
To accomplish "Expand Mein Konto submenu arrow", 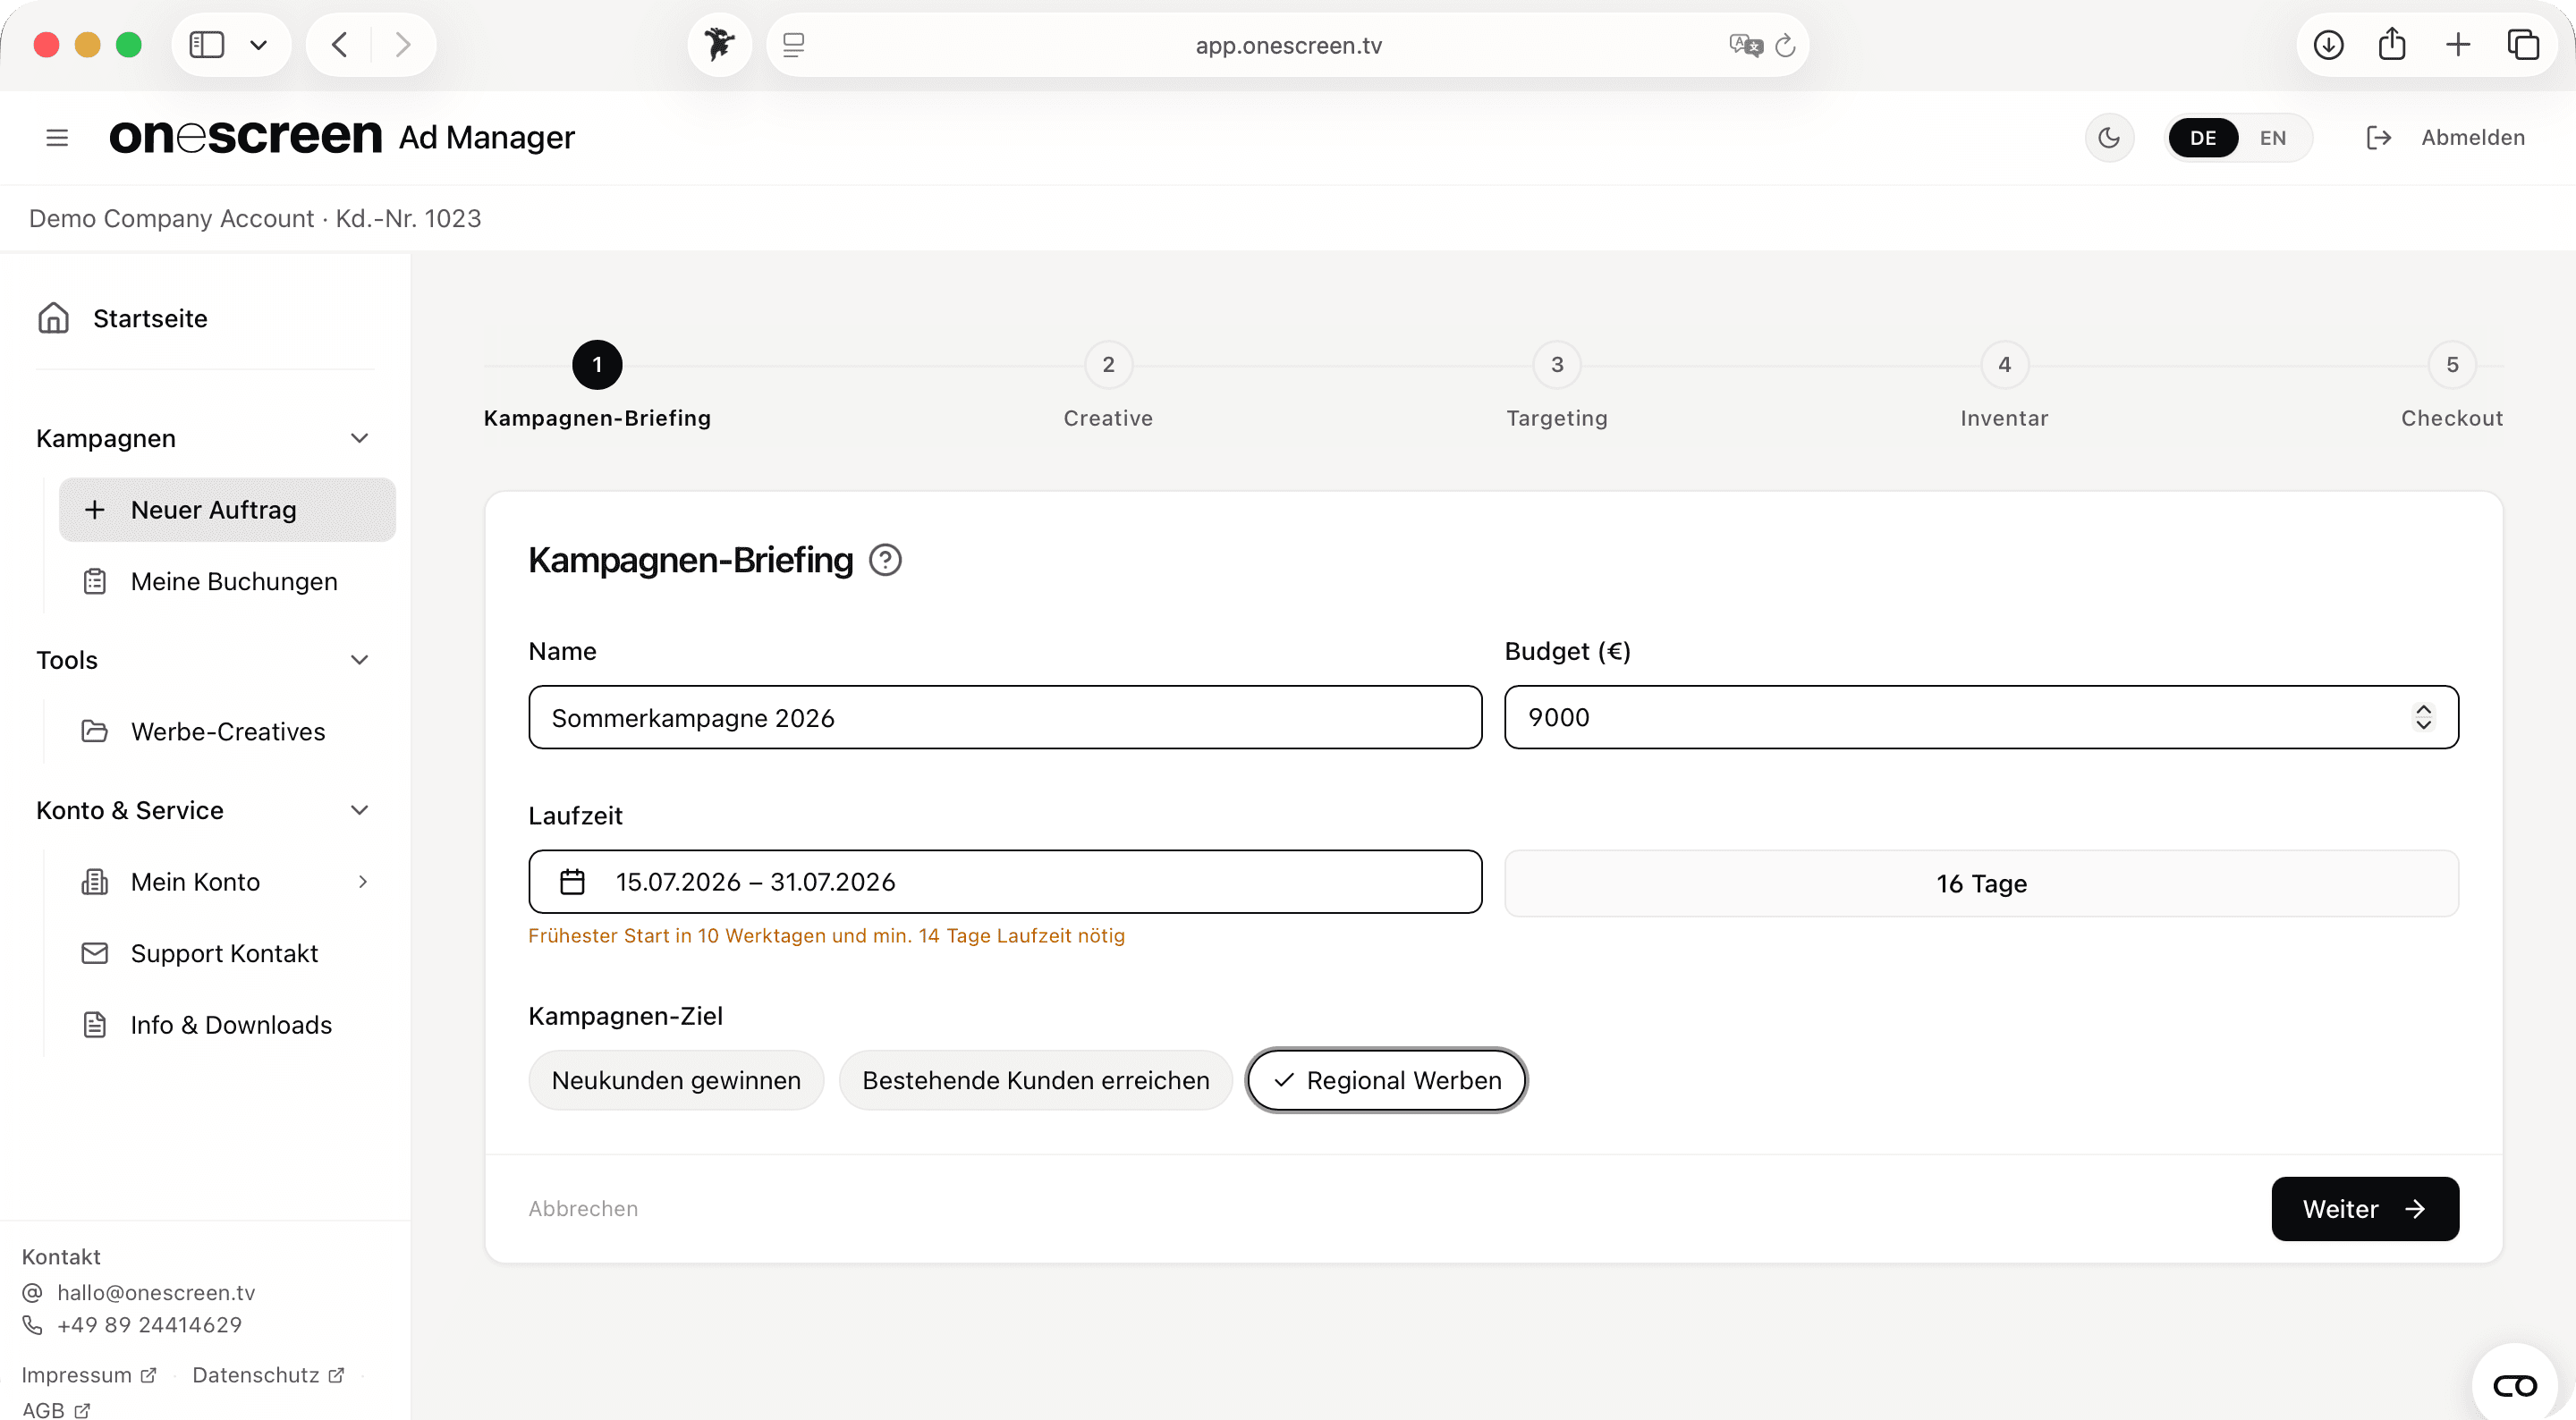I will click(x=362, y=882).
